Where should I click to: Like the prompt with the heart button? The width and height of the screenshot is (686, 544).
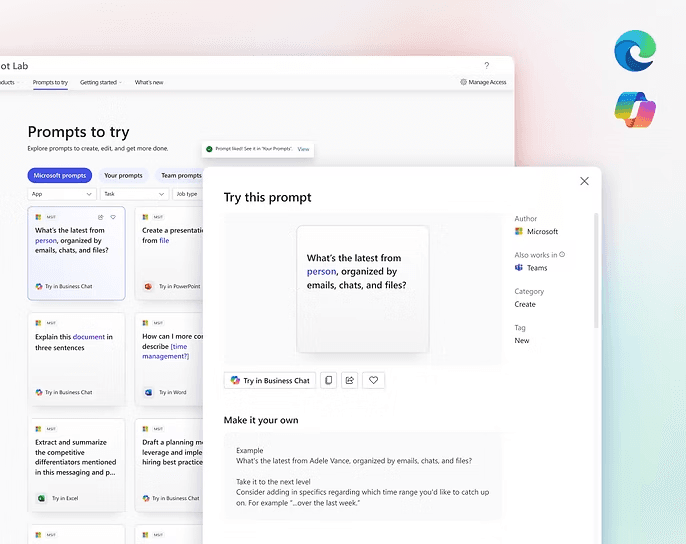coord(373,380)
